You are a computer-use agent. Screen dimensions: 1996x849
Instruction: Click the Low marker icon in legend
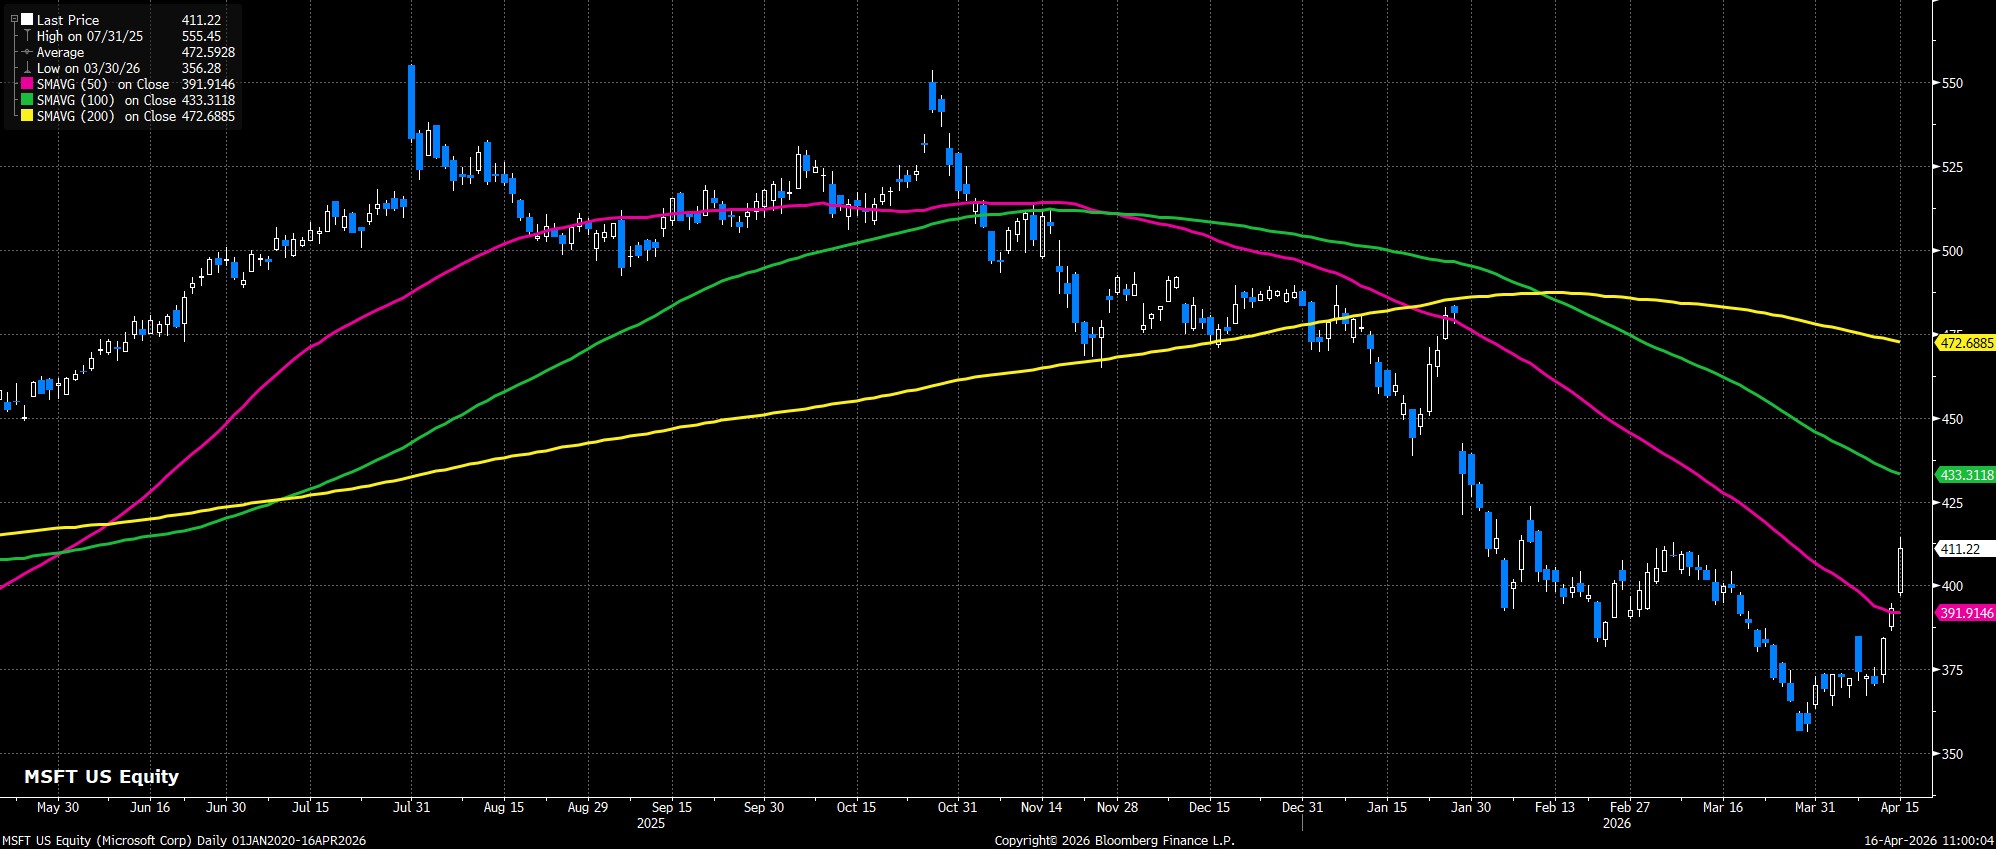(x=26, y=68)
